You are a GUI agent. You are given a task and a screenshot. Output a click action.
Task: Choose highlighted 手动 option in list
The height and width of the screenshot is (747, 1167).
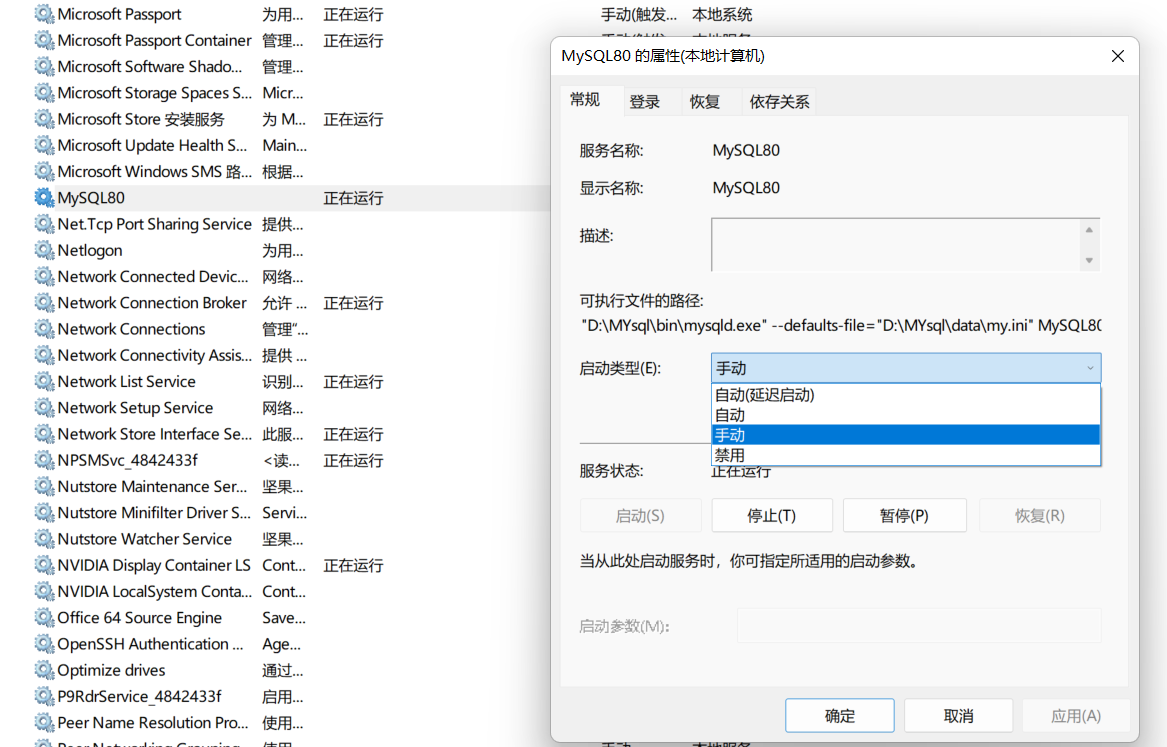906,435
